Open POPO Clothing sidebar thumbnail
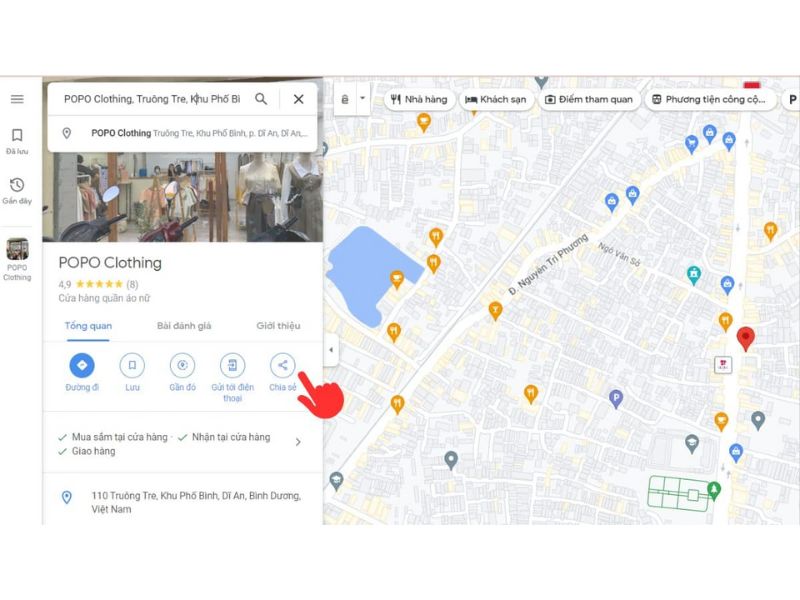800x600 pixels. pos(17,259)
